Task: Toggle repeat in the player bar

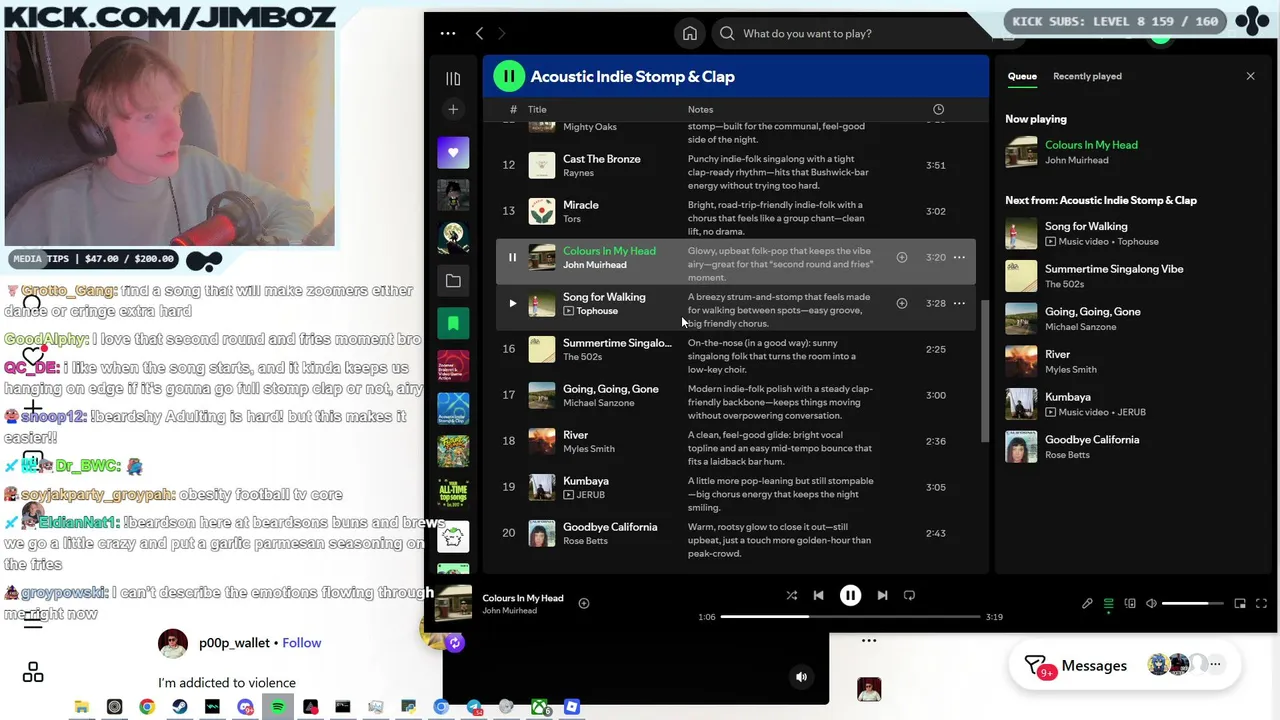Action: coord(909,595)
